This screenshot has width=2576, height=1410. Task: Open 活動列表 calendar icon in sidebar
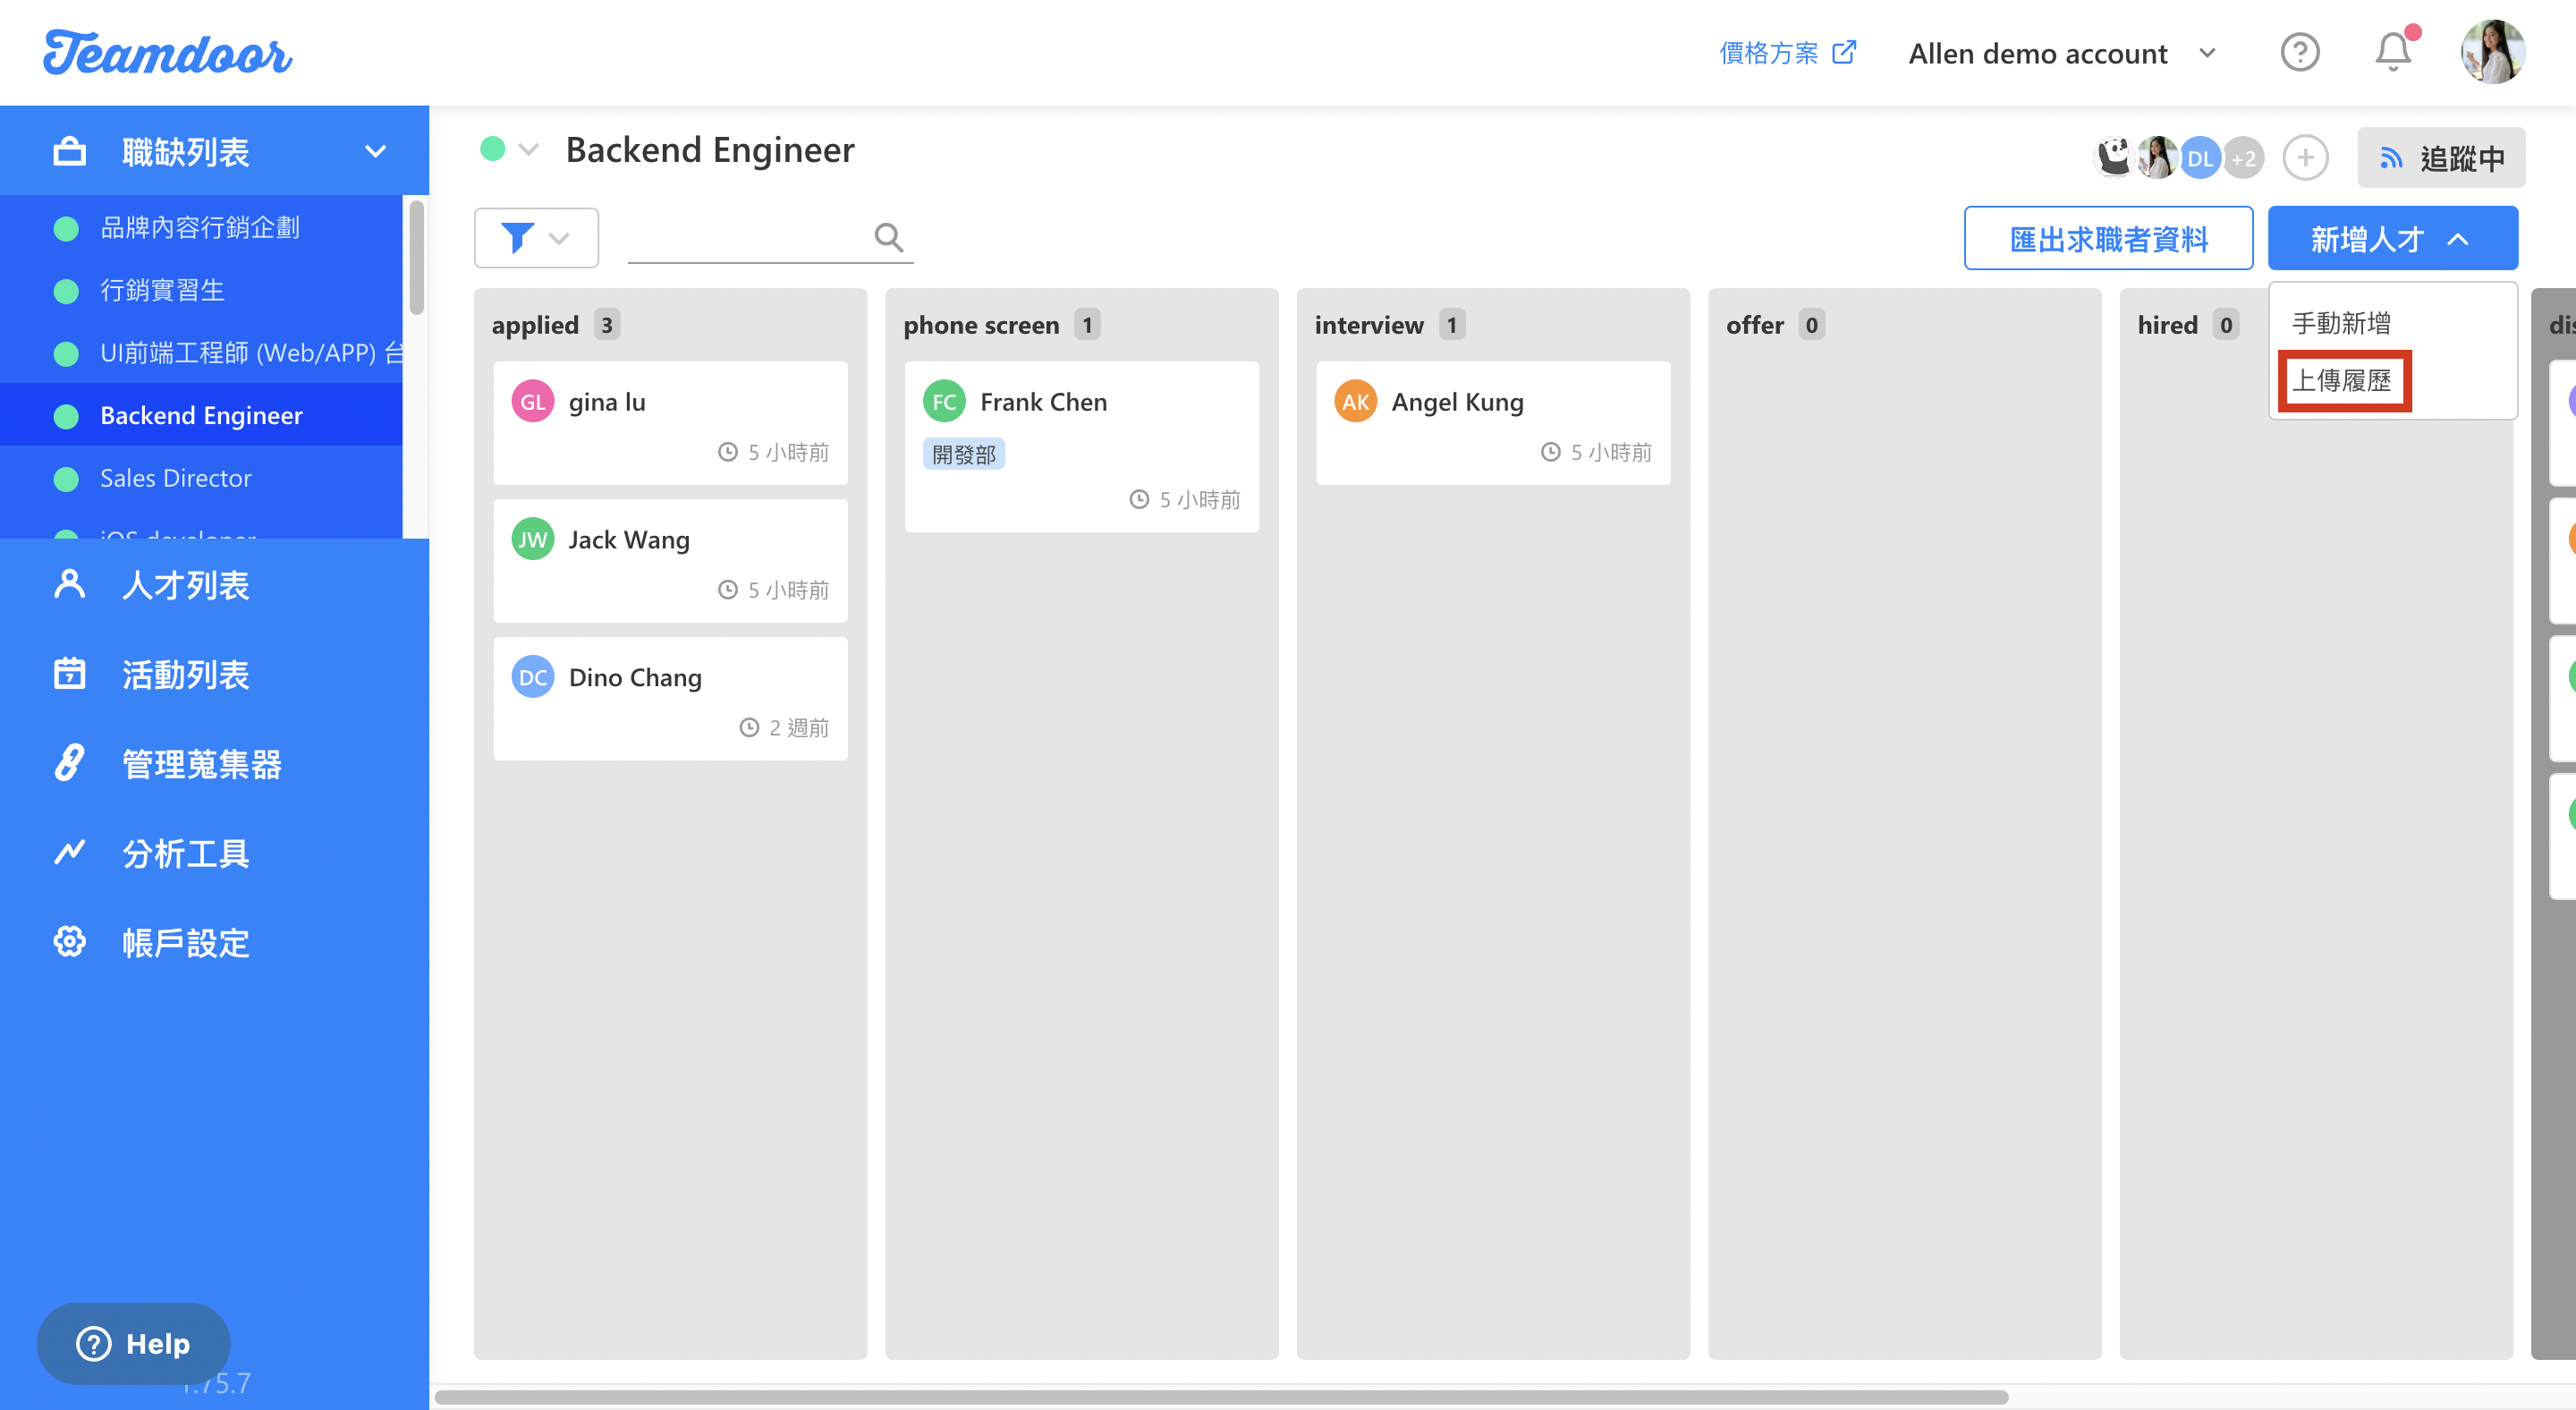(x=69, y=674)
